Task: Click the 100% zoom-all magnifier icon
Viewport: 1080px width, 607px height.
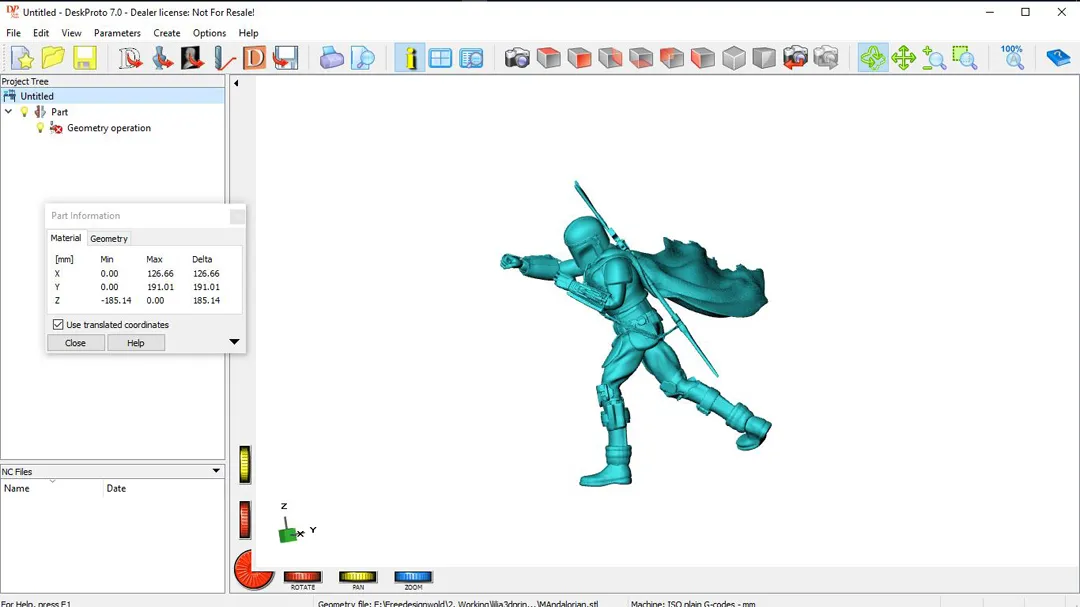Action: (x=1012, y=59)
